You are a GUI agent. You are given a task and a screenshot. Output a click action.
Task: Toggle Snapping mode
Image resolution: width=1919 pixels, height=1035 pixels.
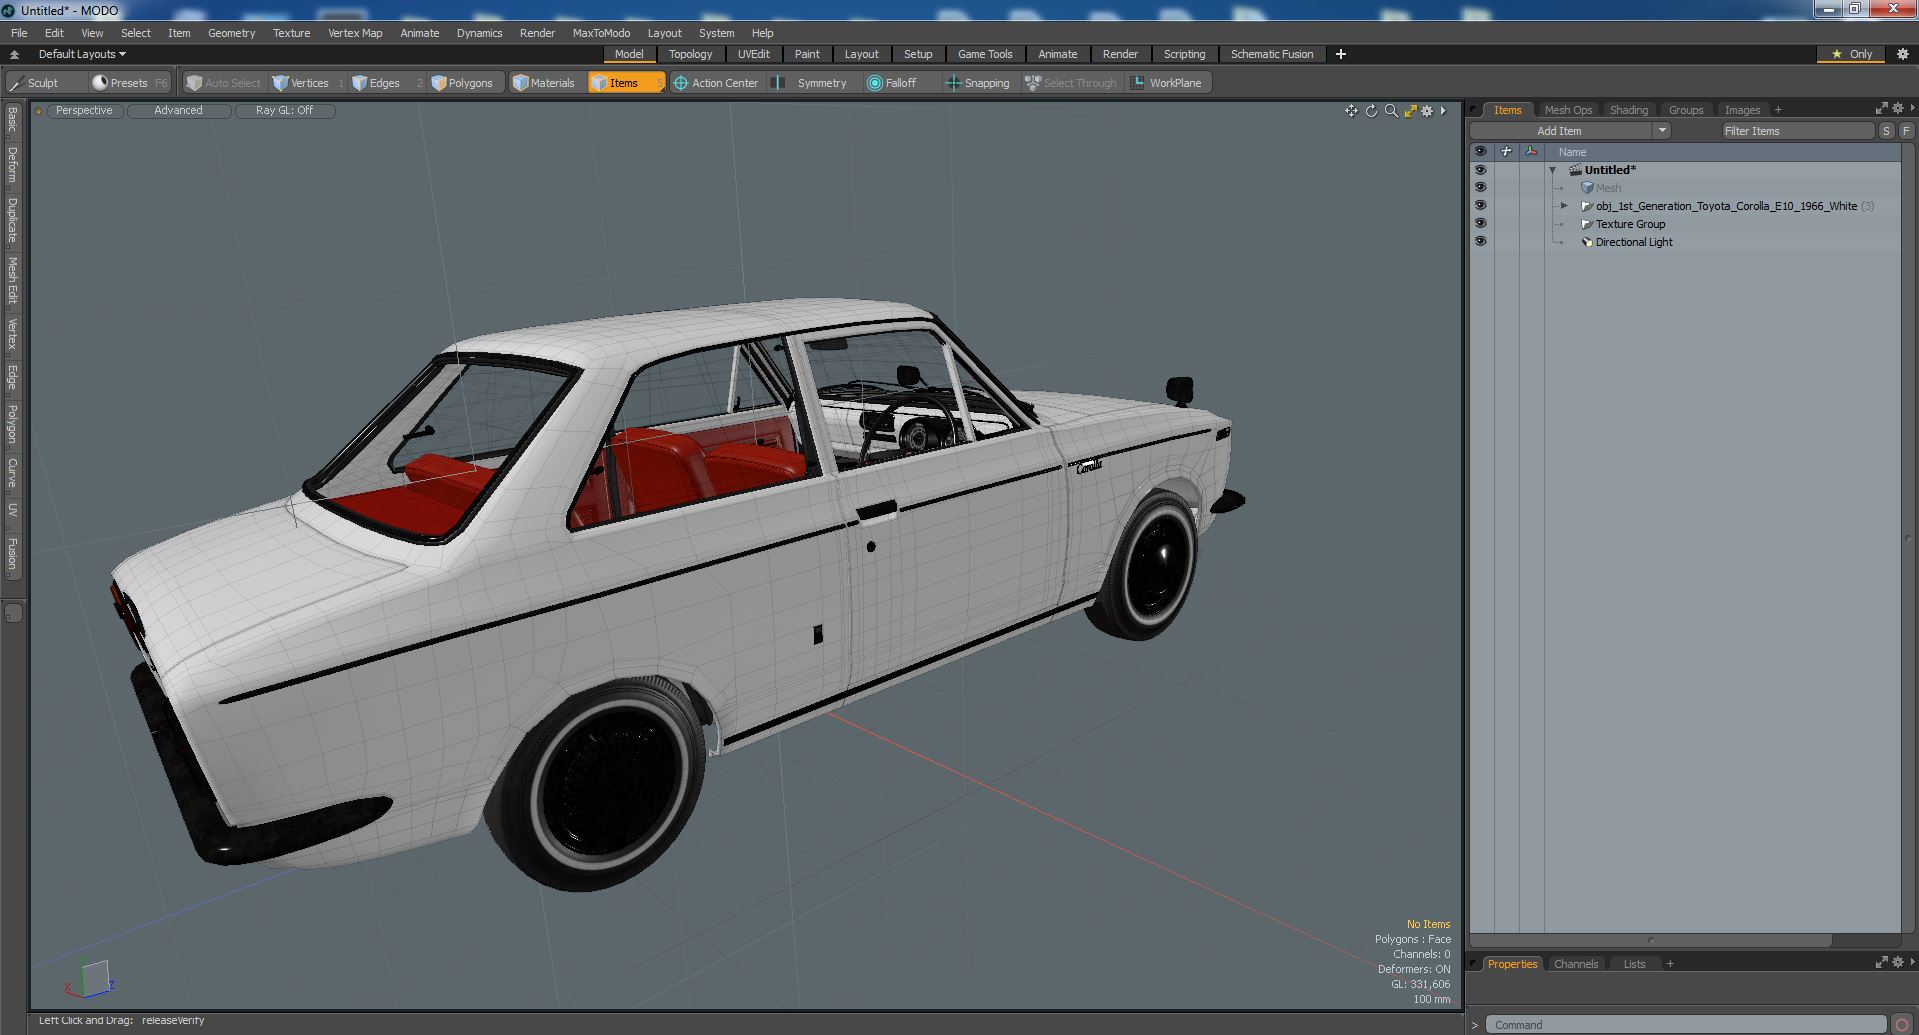[978, 83]
